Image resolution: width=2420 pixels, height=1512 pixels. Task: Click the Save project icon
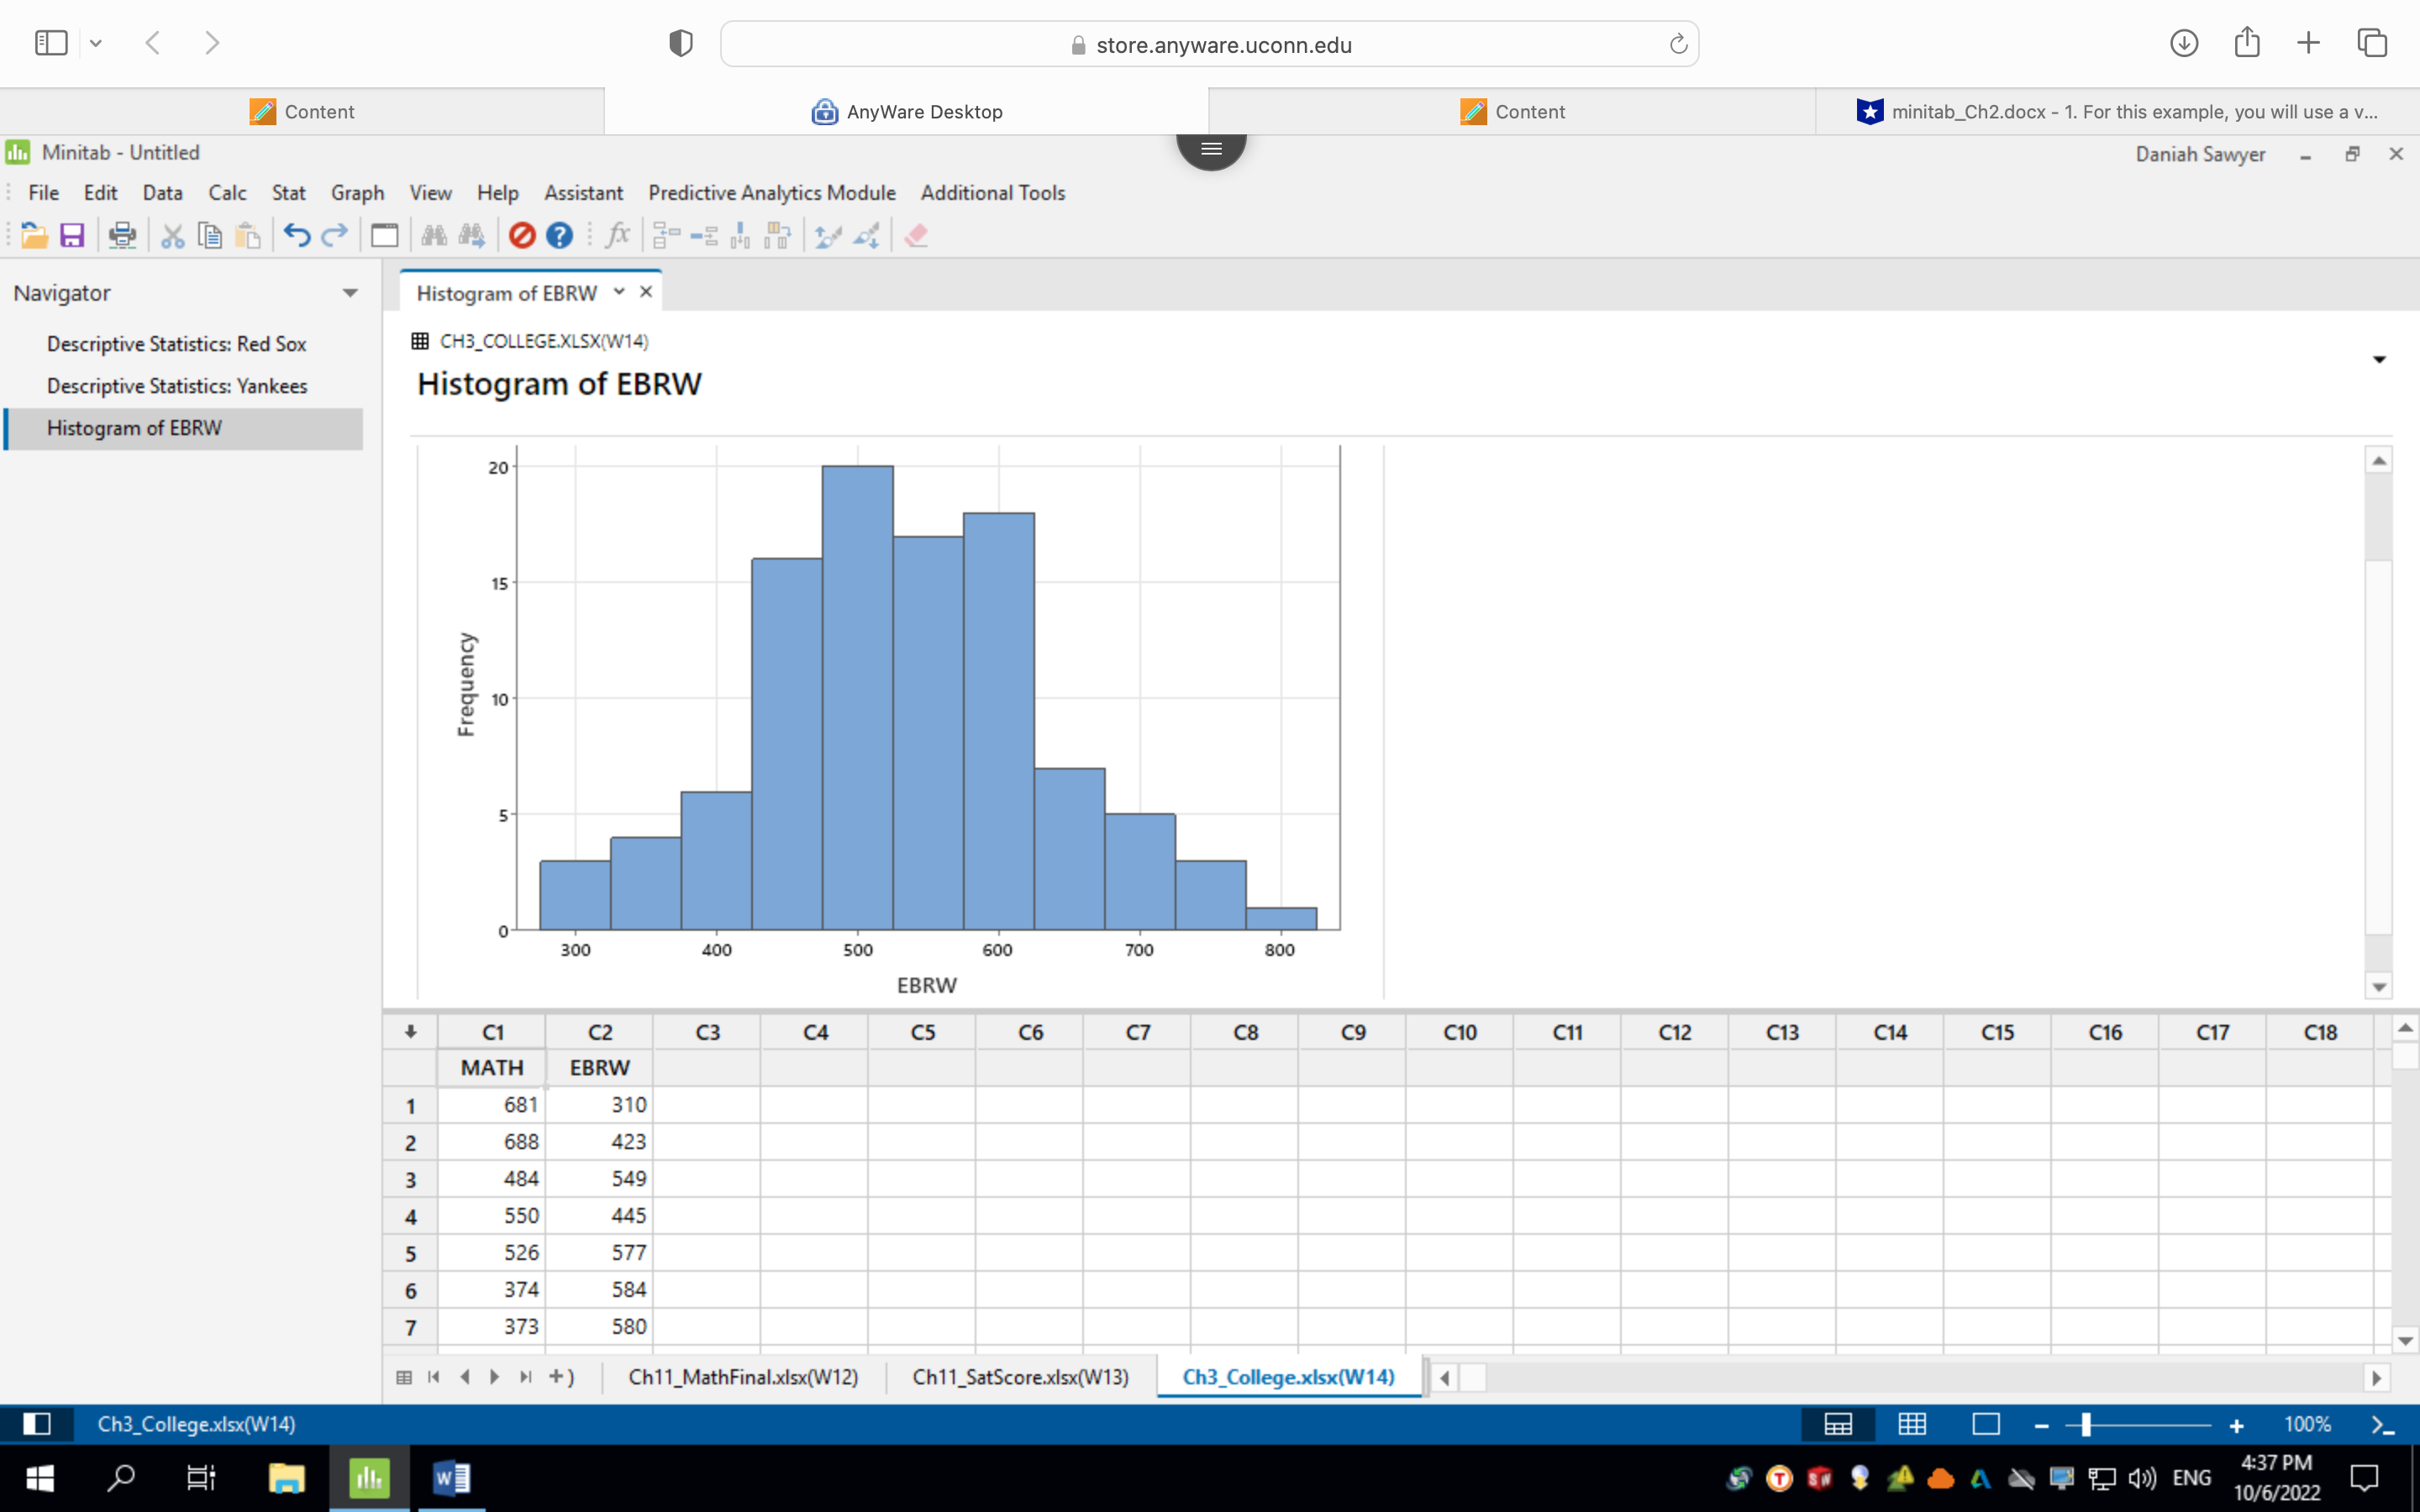pyautogui.click(x=72, y=235)
